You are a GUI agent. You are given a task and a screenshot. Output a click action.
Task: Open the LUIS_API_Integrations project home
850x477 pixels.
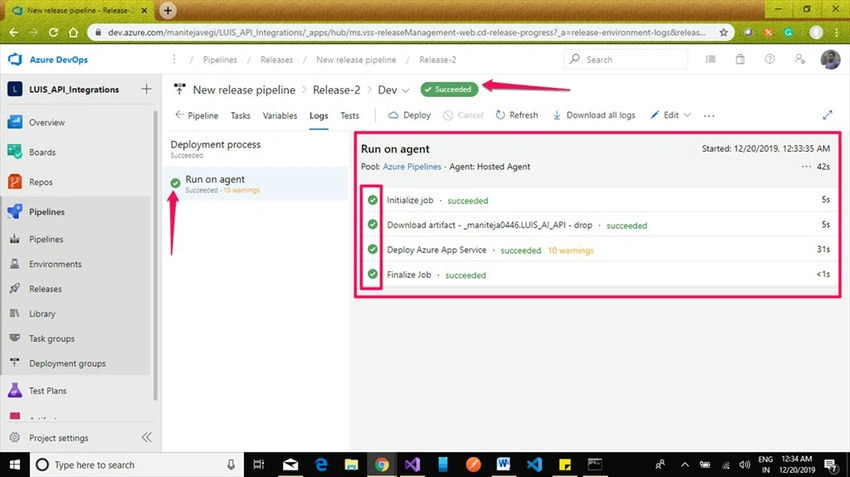point(74,89)
